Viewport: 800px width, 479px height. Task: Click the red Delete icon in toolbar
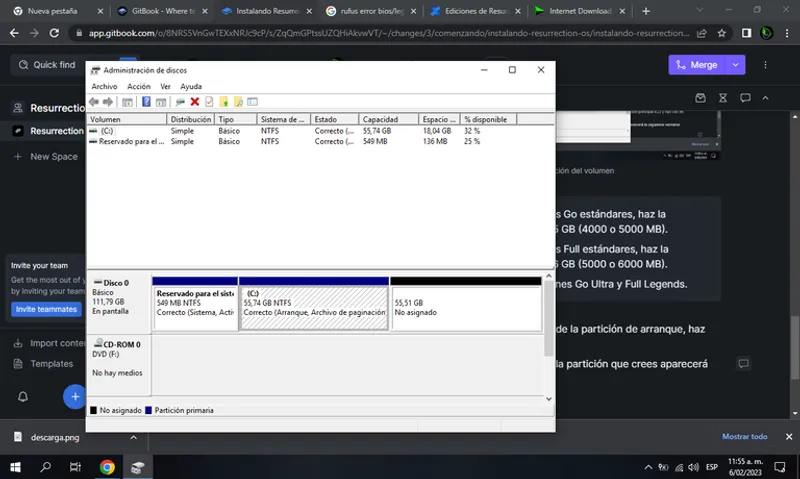tap(194, 102)
